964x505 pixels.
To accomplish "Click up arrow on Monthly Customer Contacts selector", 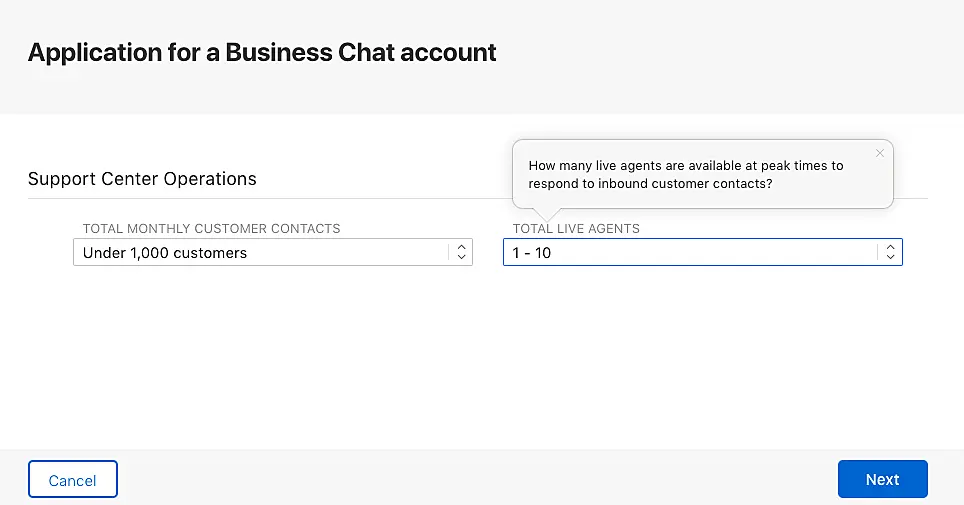I will coord(461,247).
